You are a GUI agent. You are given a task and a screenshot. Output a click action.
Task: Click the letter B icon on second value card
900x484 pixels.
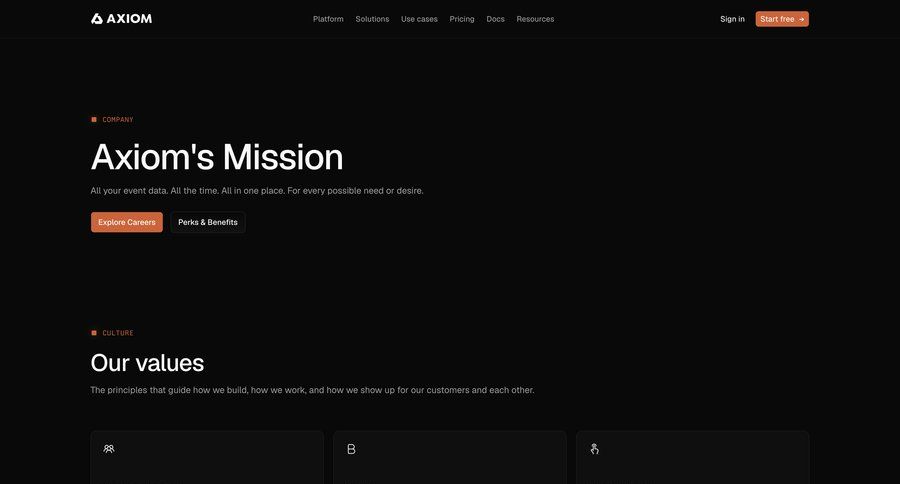[x=351, y=449]
